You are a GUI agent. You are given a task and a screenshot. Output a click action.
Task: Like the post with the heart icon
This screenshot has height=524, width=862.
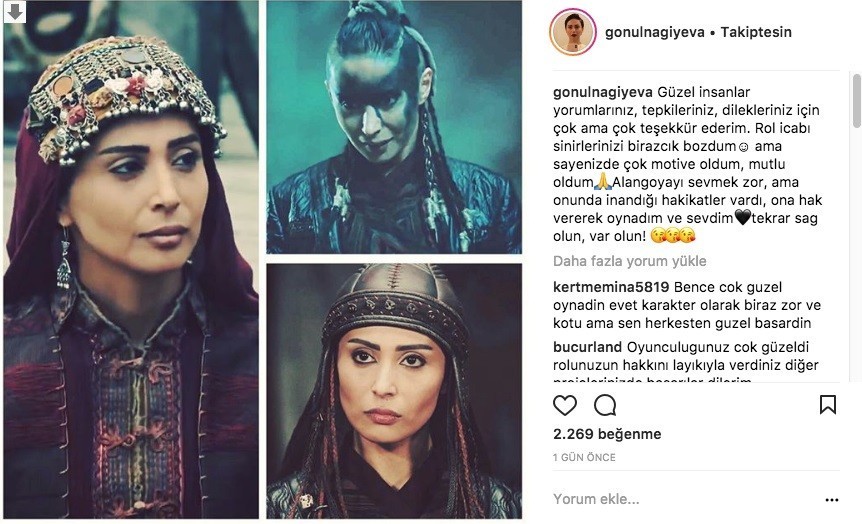(x=565, y=405)
